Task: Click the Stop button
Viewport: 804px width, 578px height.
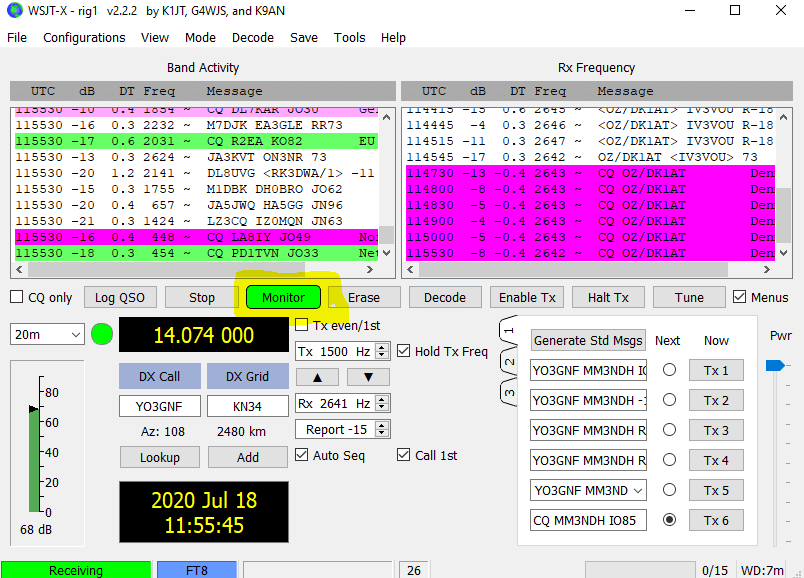Action: (x=202, y=297)
